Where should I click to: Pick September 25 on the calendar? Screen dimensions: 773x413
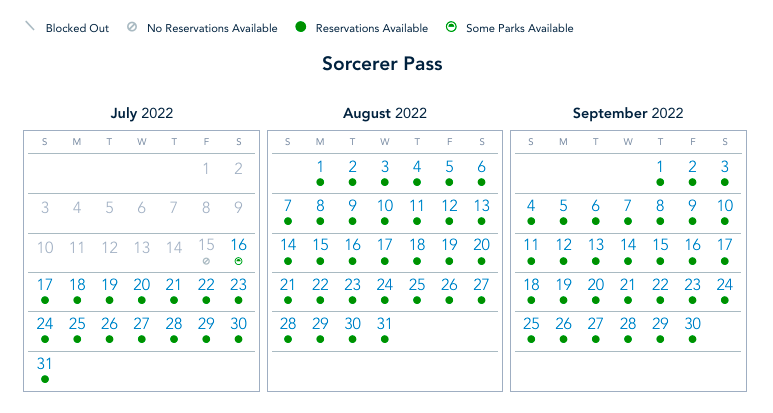(x=531, y=324)
